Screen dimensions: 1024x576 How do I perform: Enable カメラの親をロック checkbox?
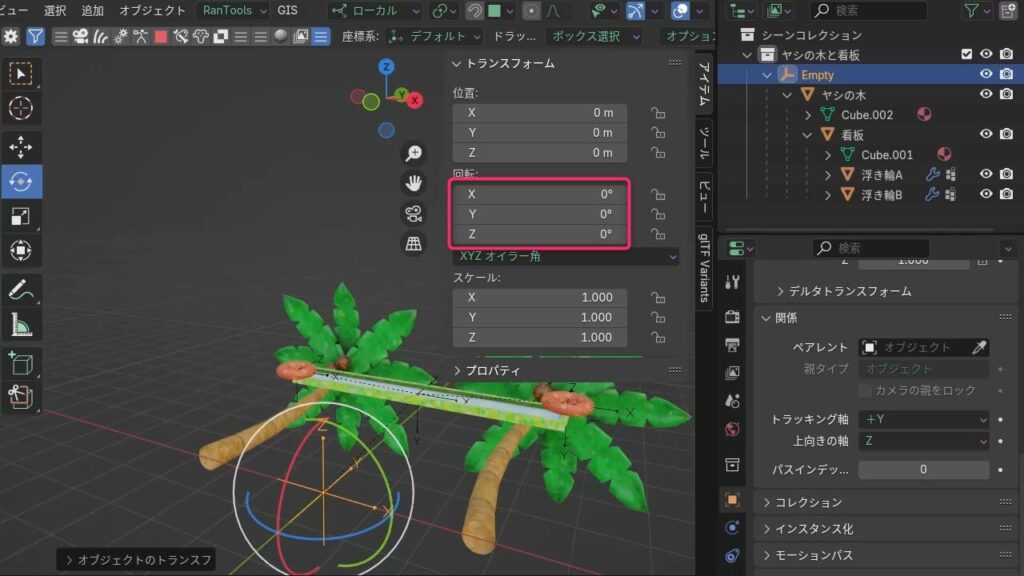coord(865,391)
